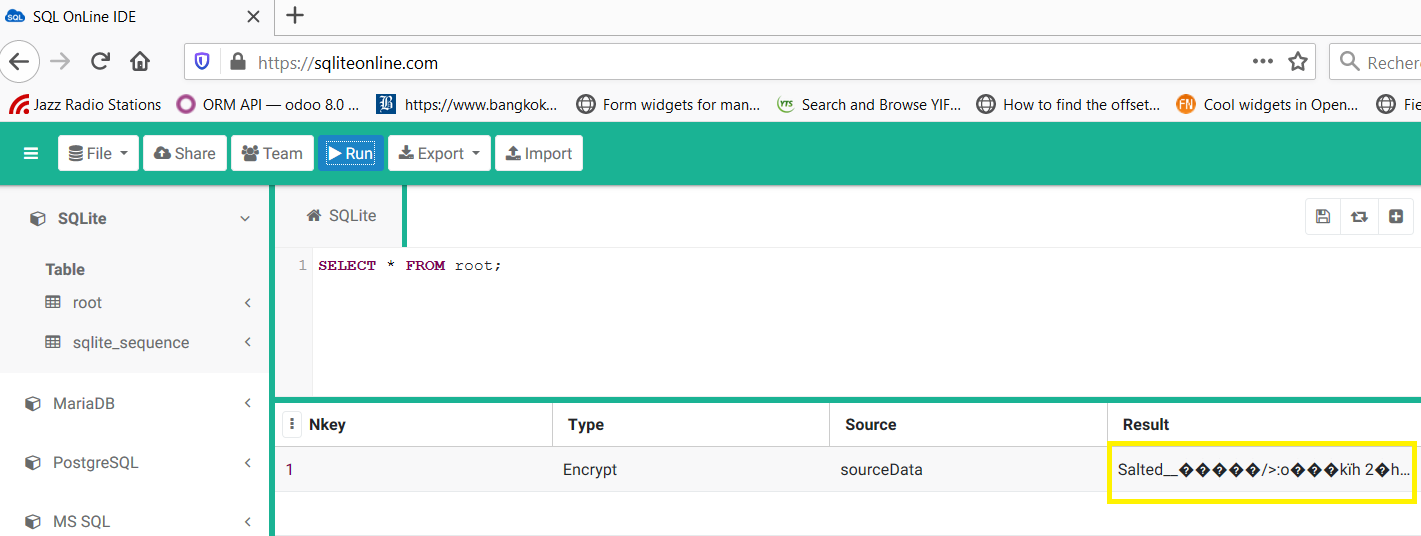1421x536 pixels.
Task: Click the add new tab plus icon
Action: coord(1396,216)
